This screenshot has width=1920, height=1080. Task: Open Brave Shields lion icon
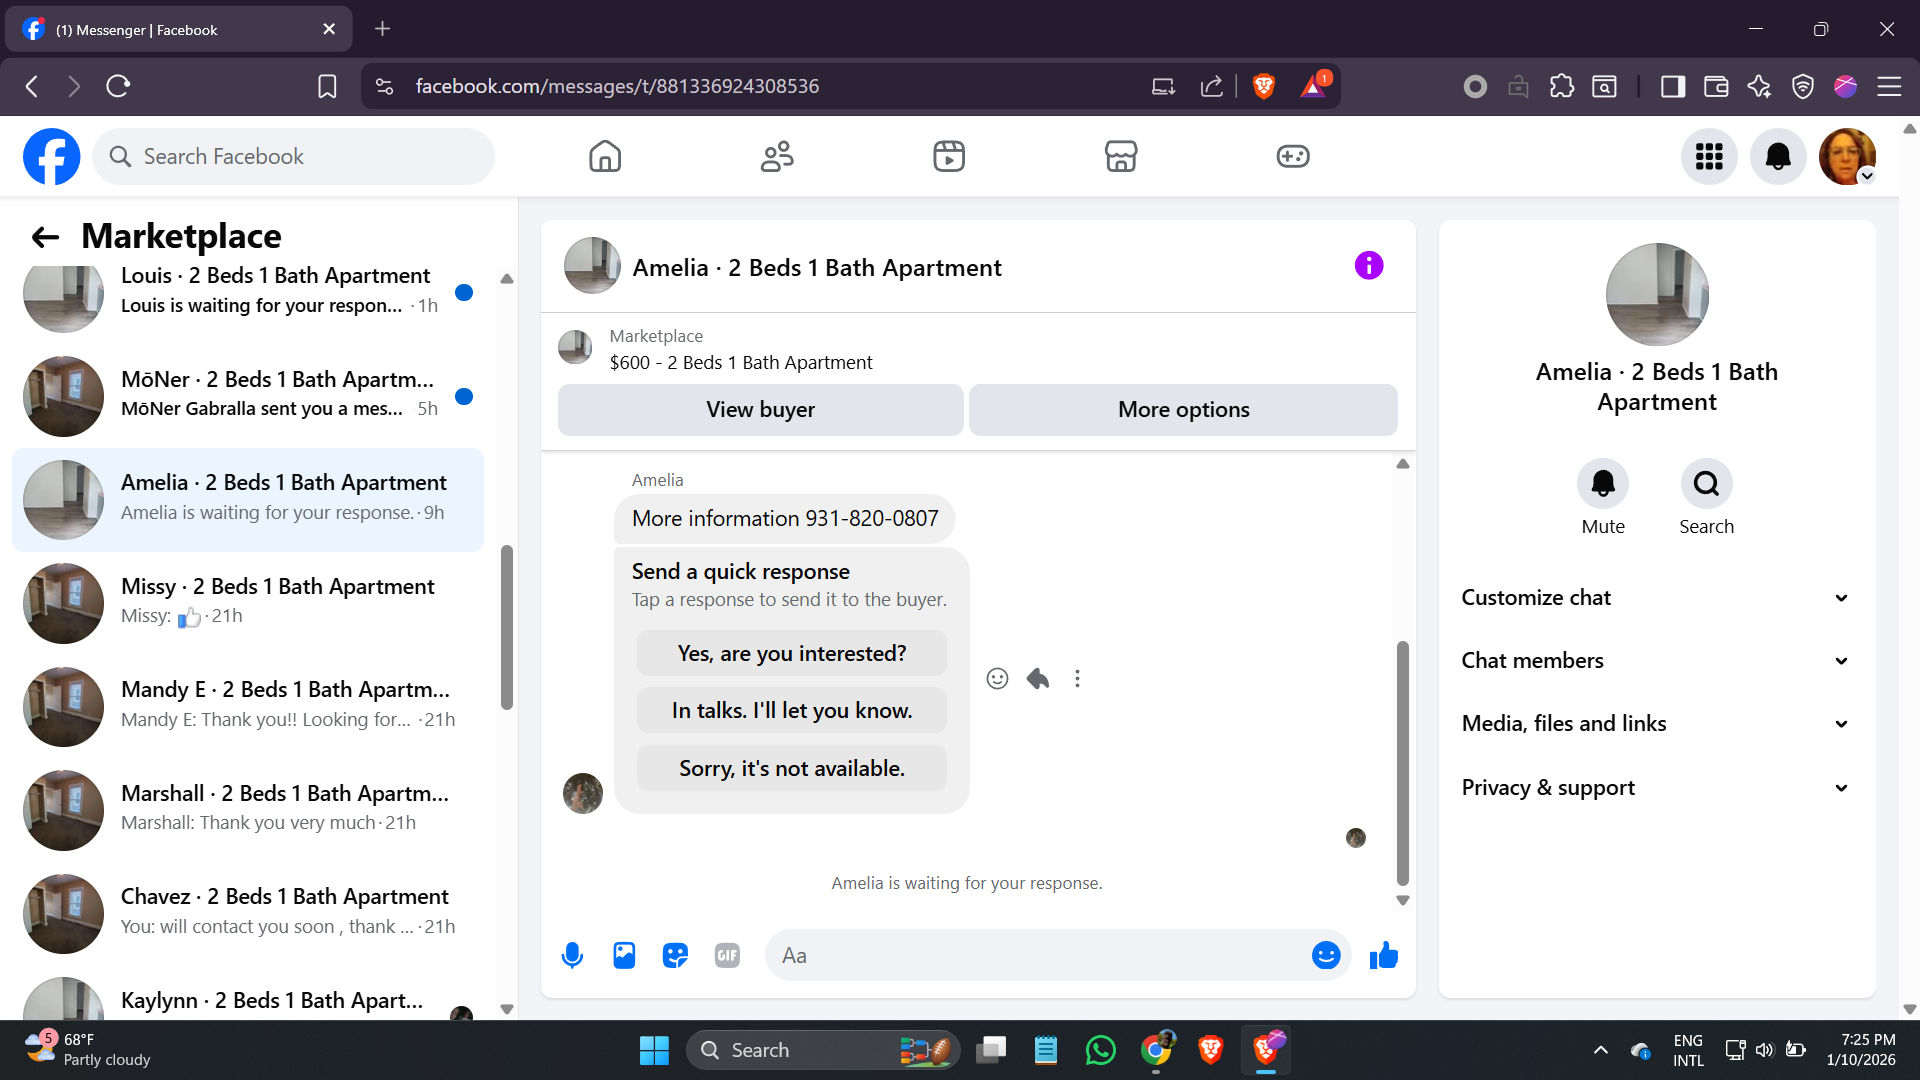click(x=1264, y=86)
